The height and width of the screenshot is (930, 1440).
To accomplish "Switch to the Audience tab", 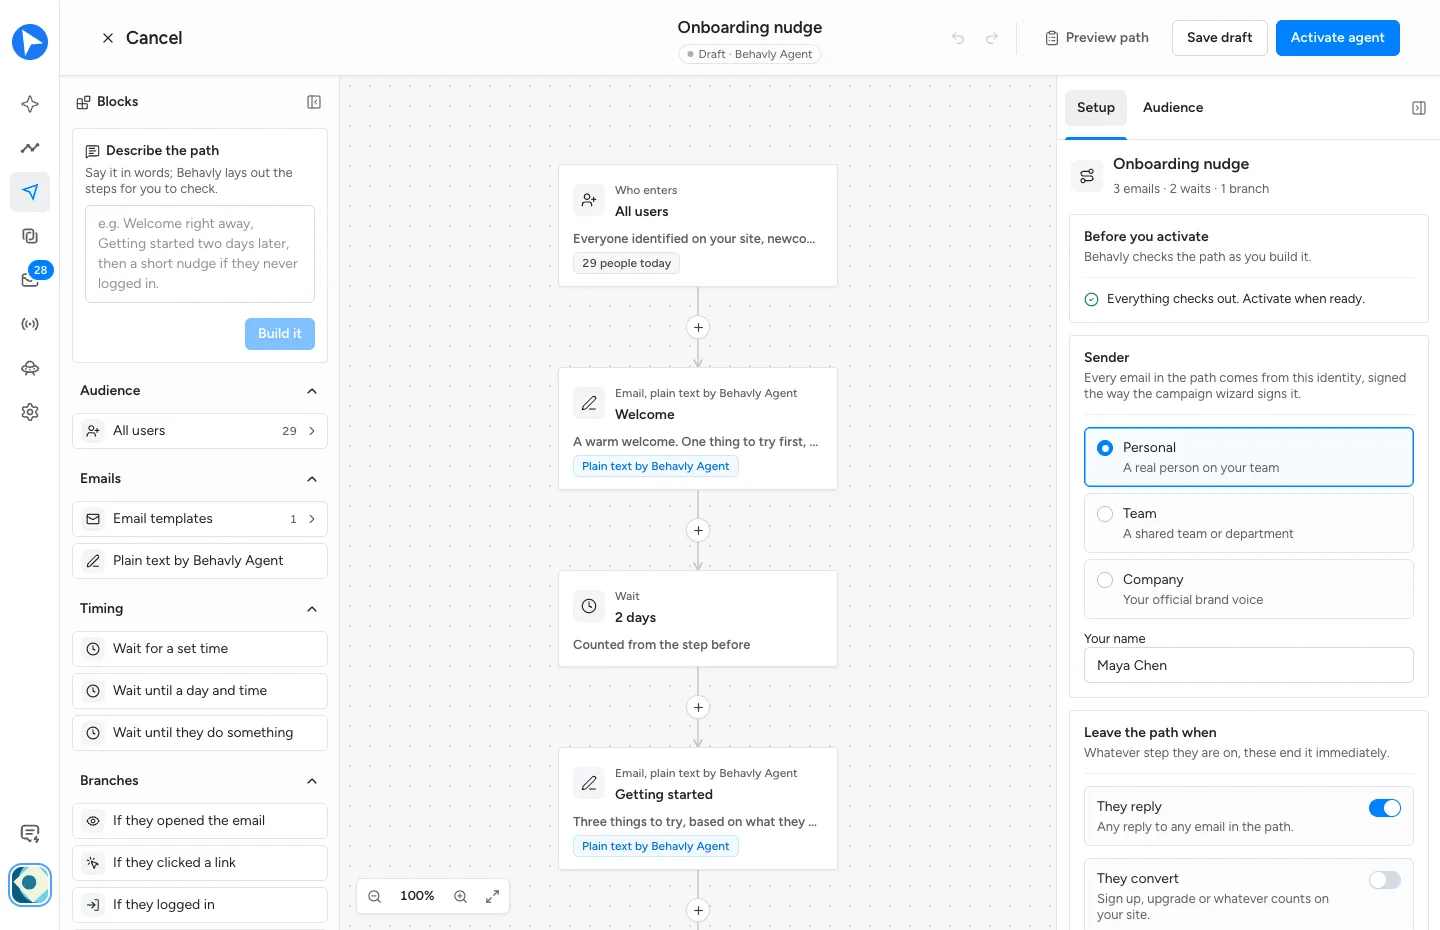I will 1173,107.
